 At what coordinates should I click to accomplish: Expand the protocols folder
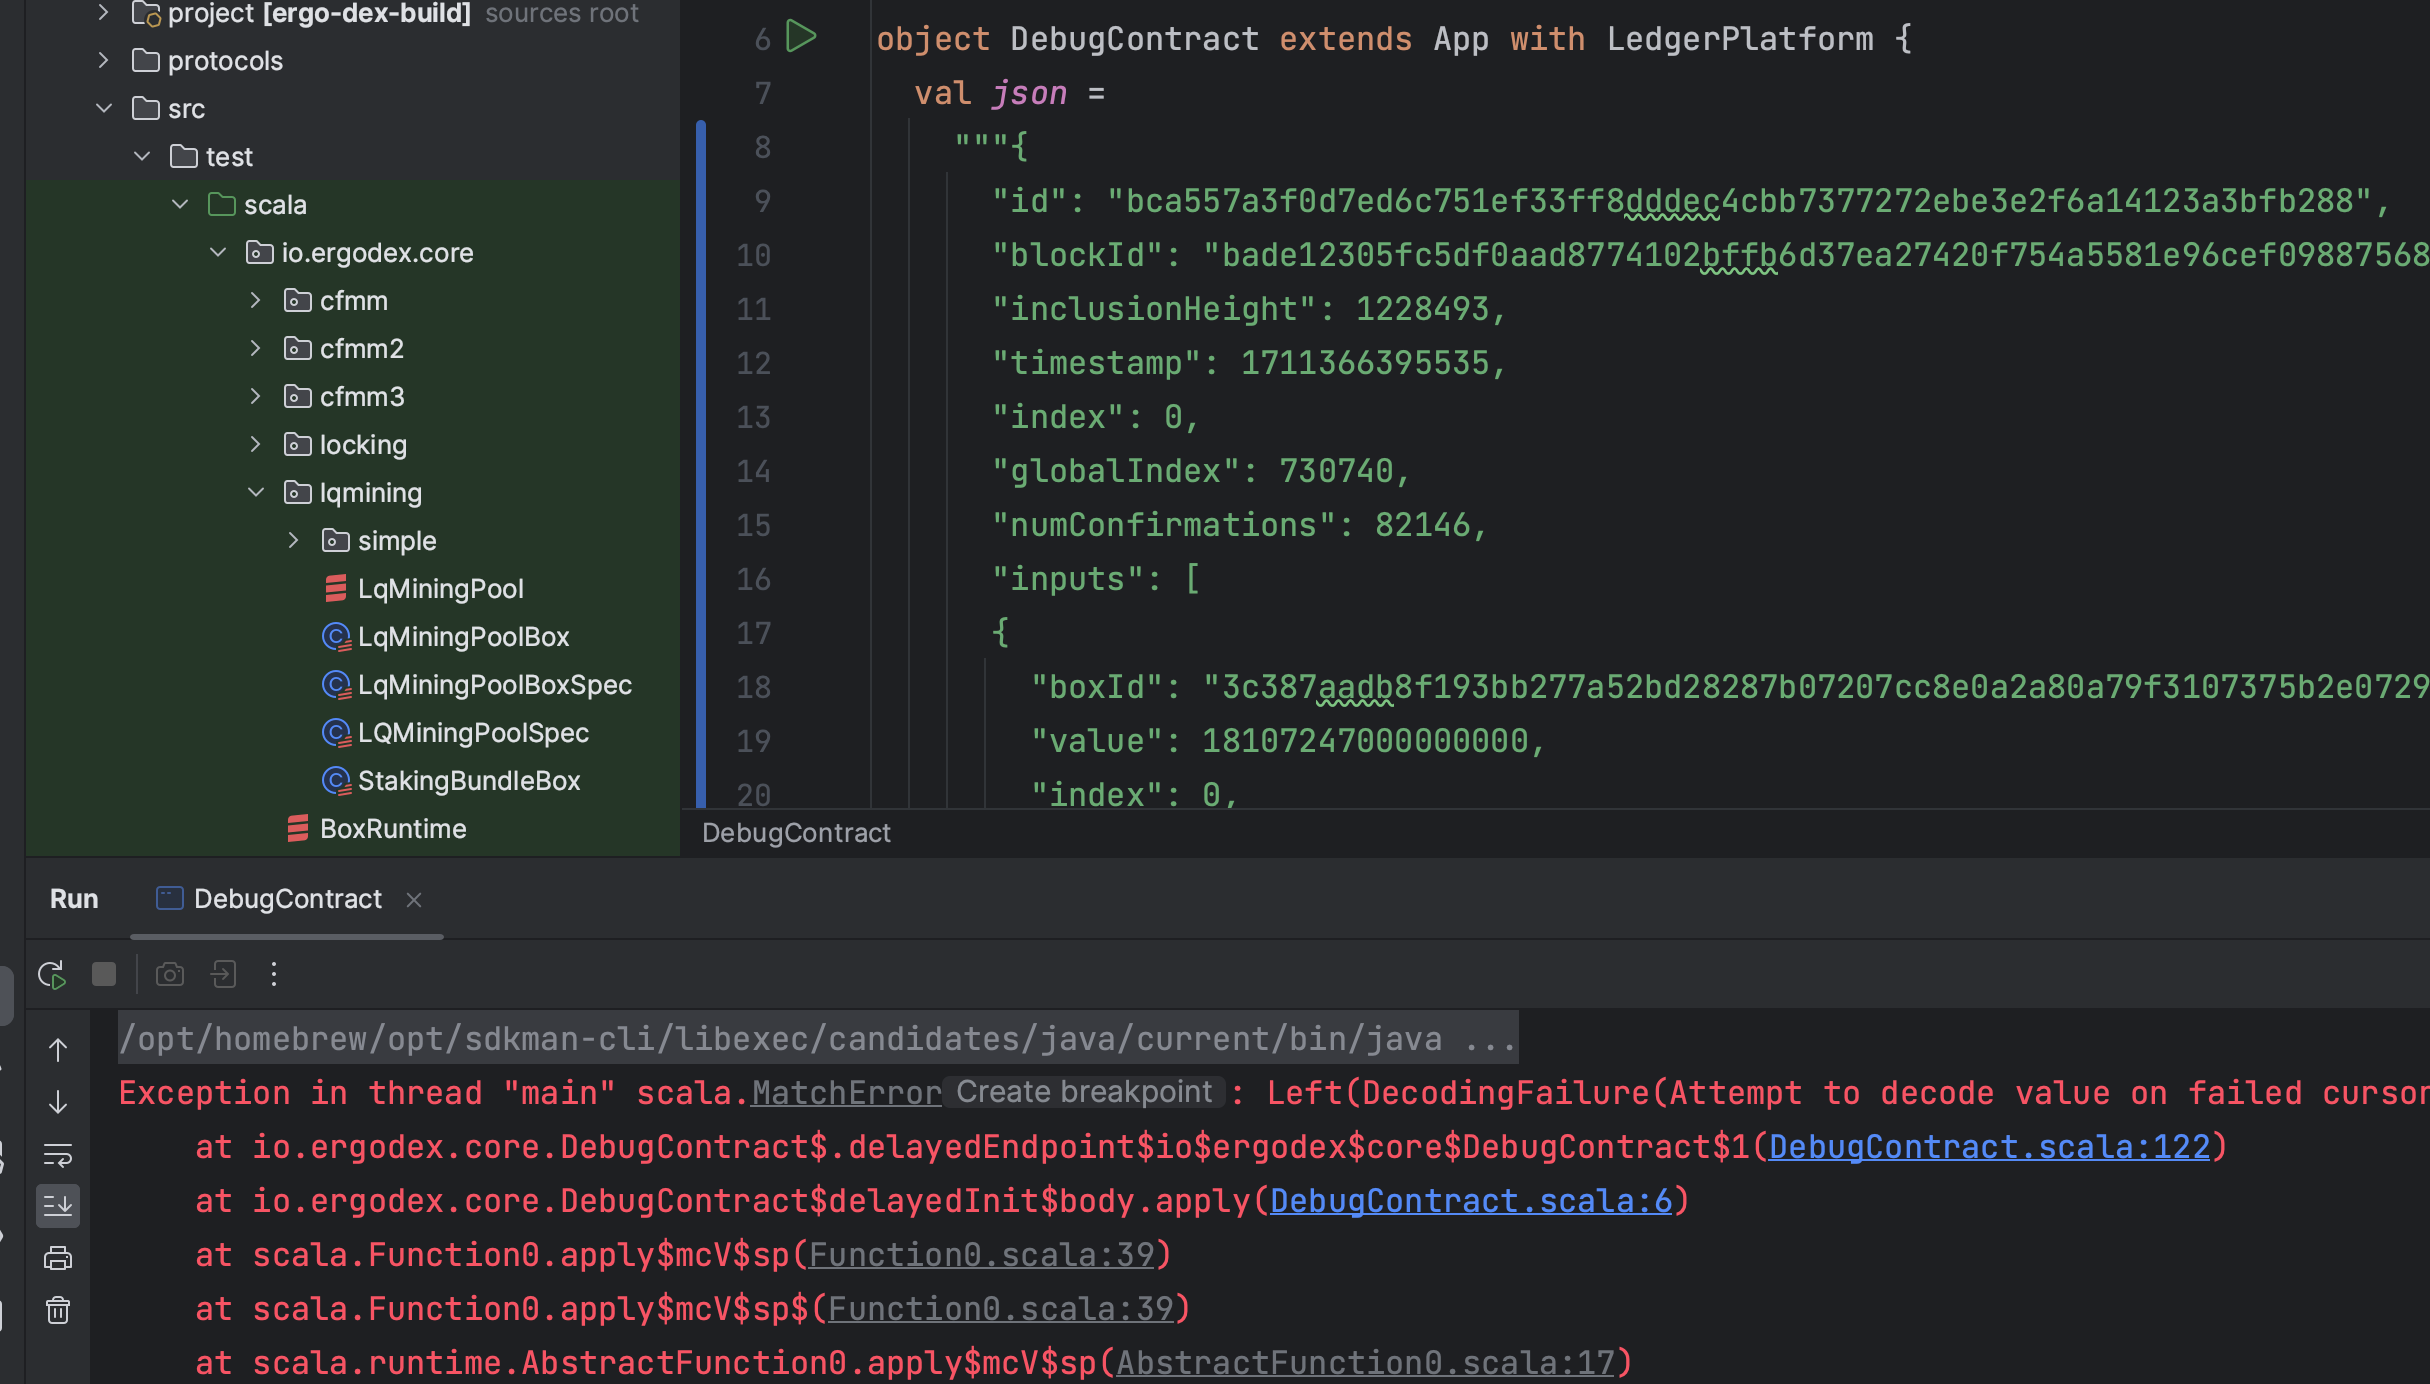104,60
